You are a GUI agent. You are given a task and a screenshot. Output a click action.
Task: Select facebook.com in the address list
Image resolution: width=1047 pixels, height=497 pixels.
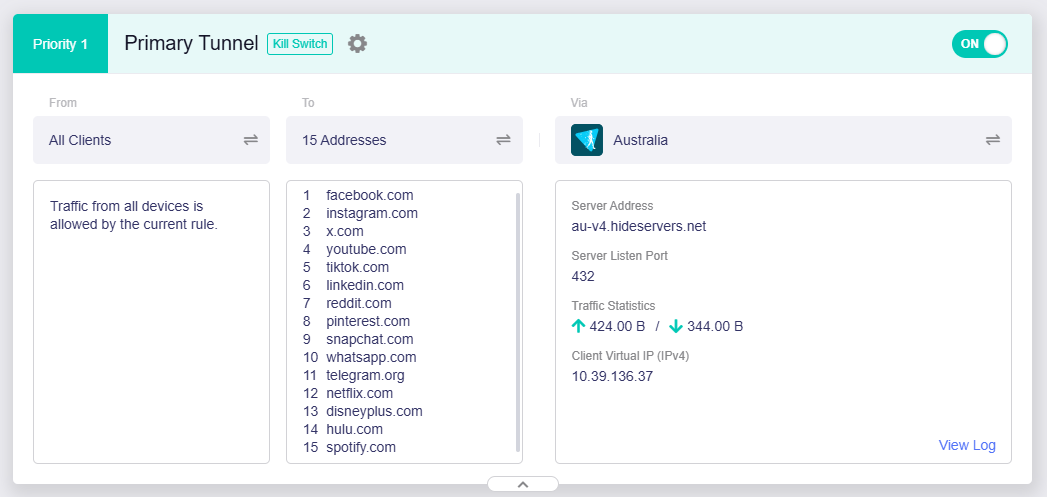pyautogui.click(x=369, y=195)
